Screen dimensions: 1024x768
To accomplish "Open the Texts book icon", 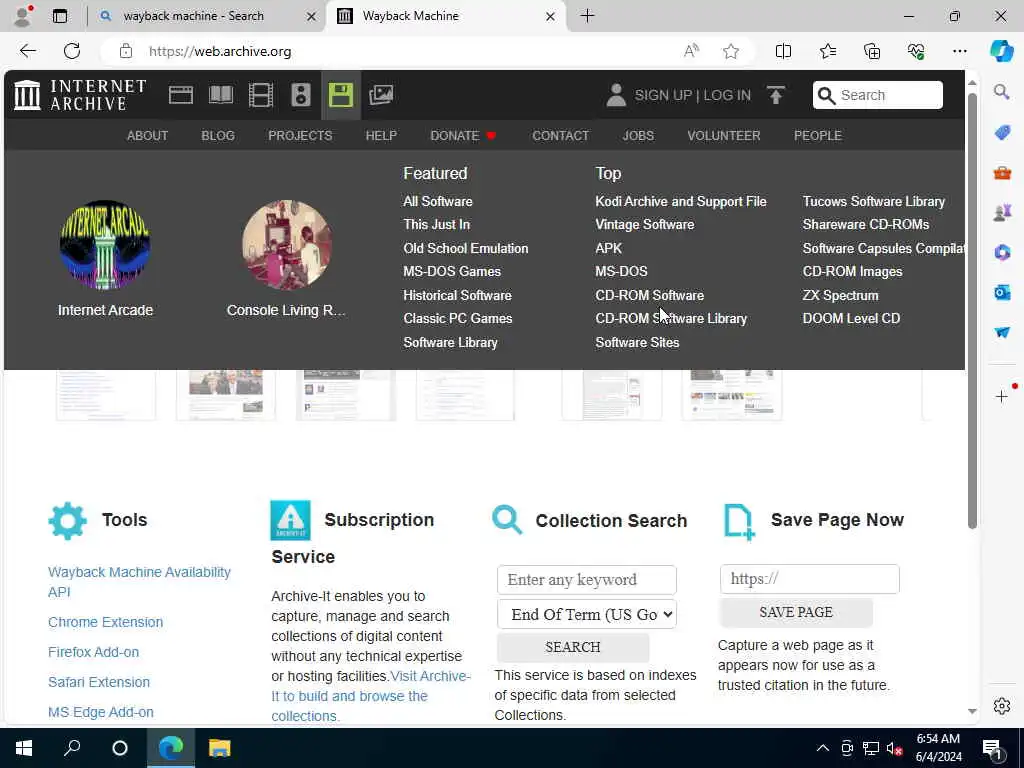I will coord(221,95).
